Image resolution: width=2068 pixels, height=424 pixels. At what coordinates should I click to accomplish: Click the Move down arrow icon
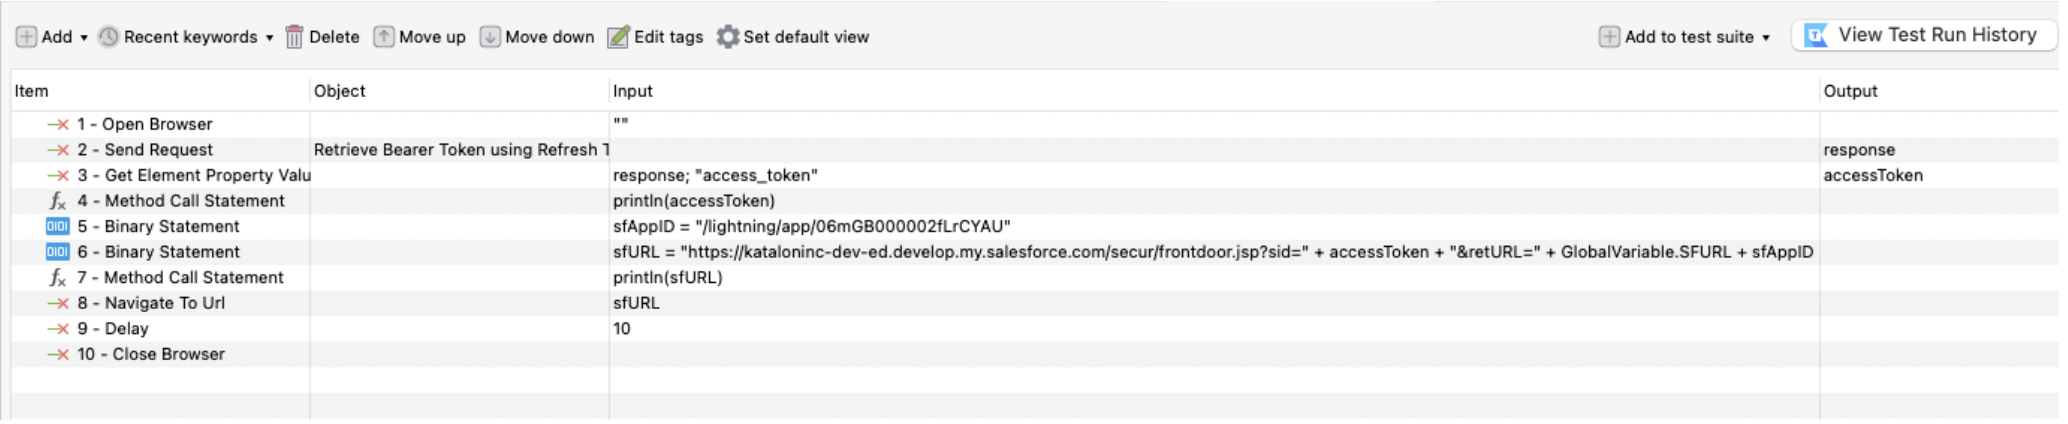(x=490, y=37)
